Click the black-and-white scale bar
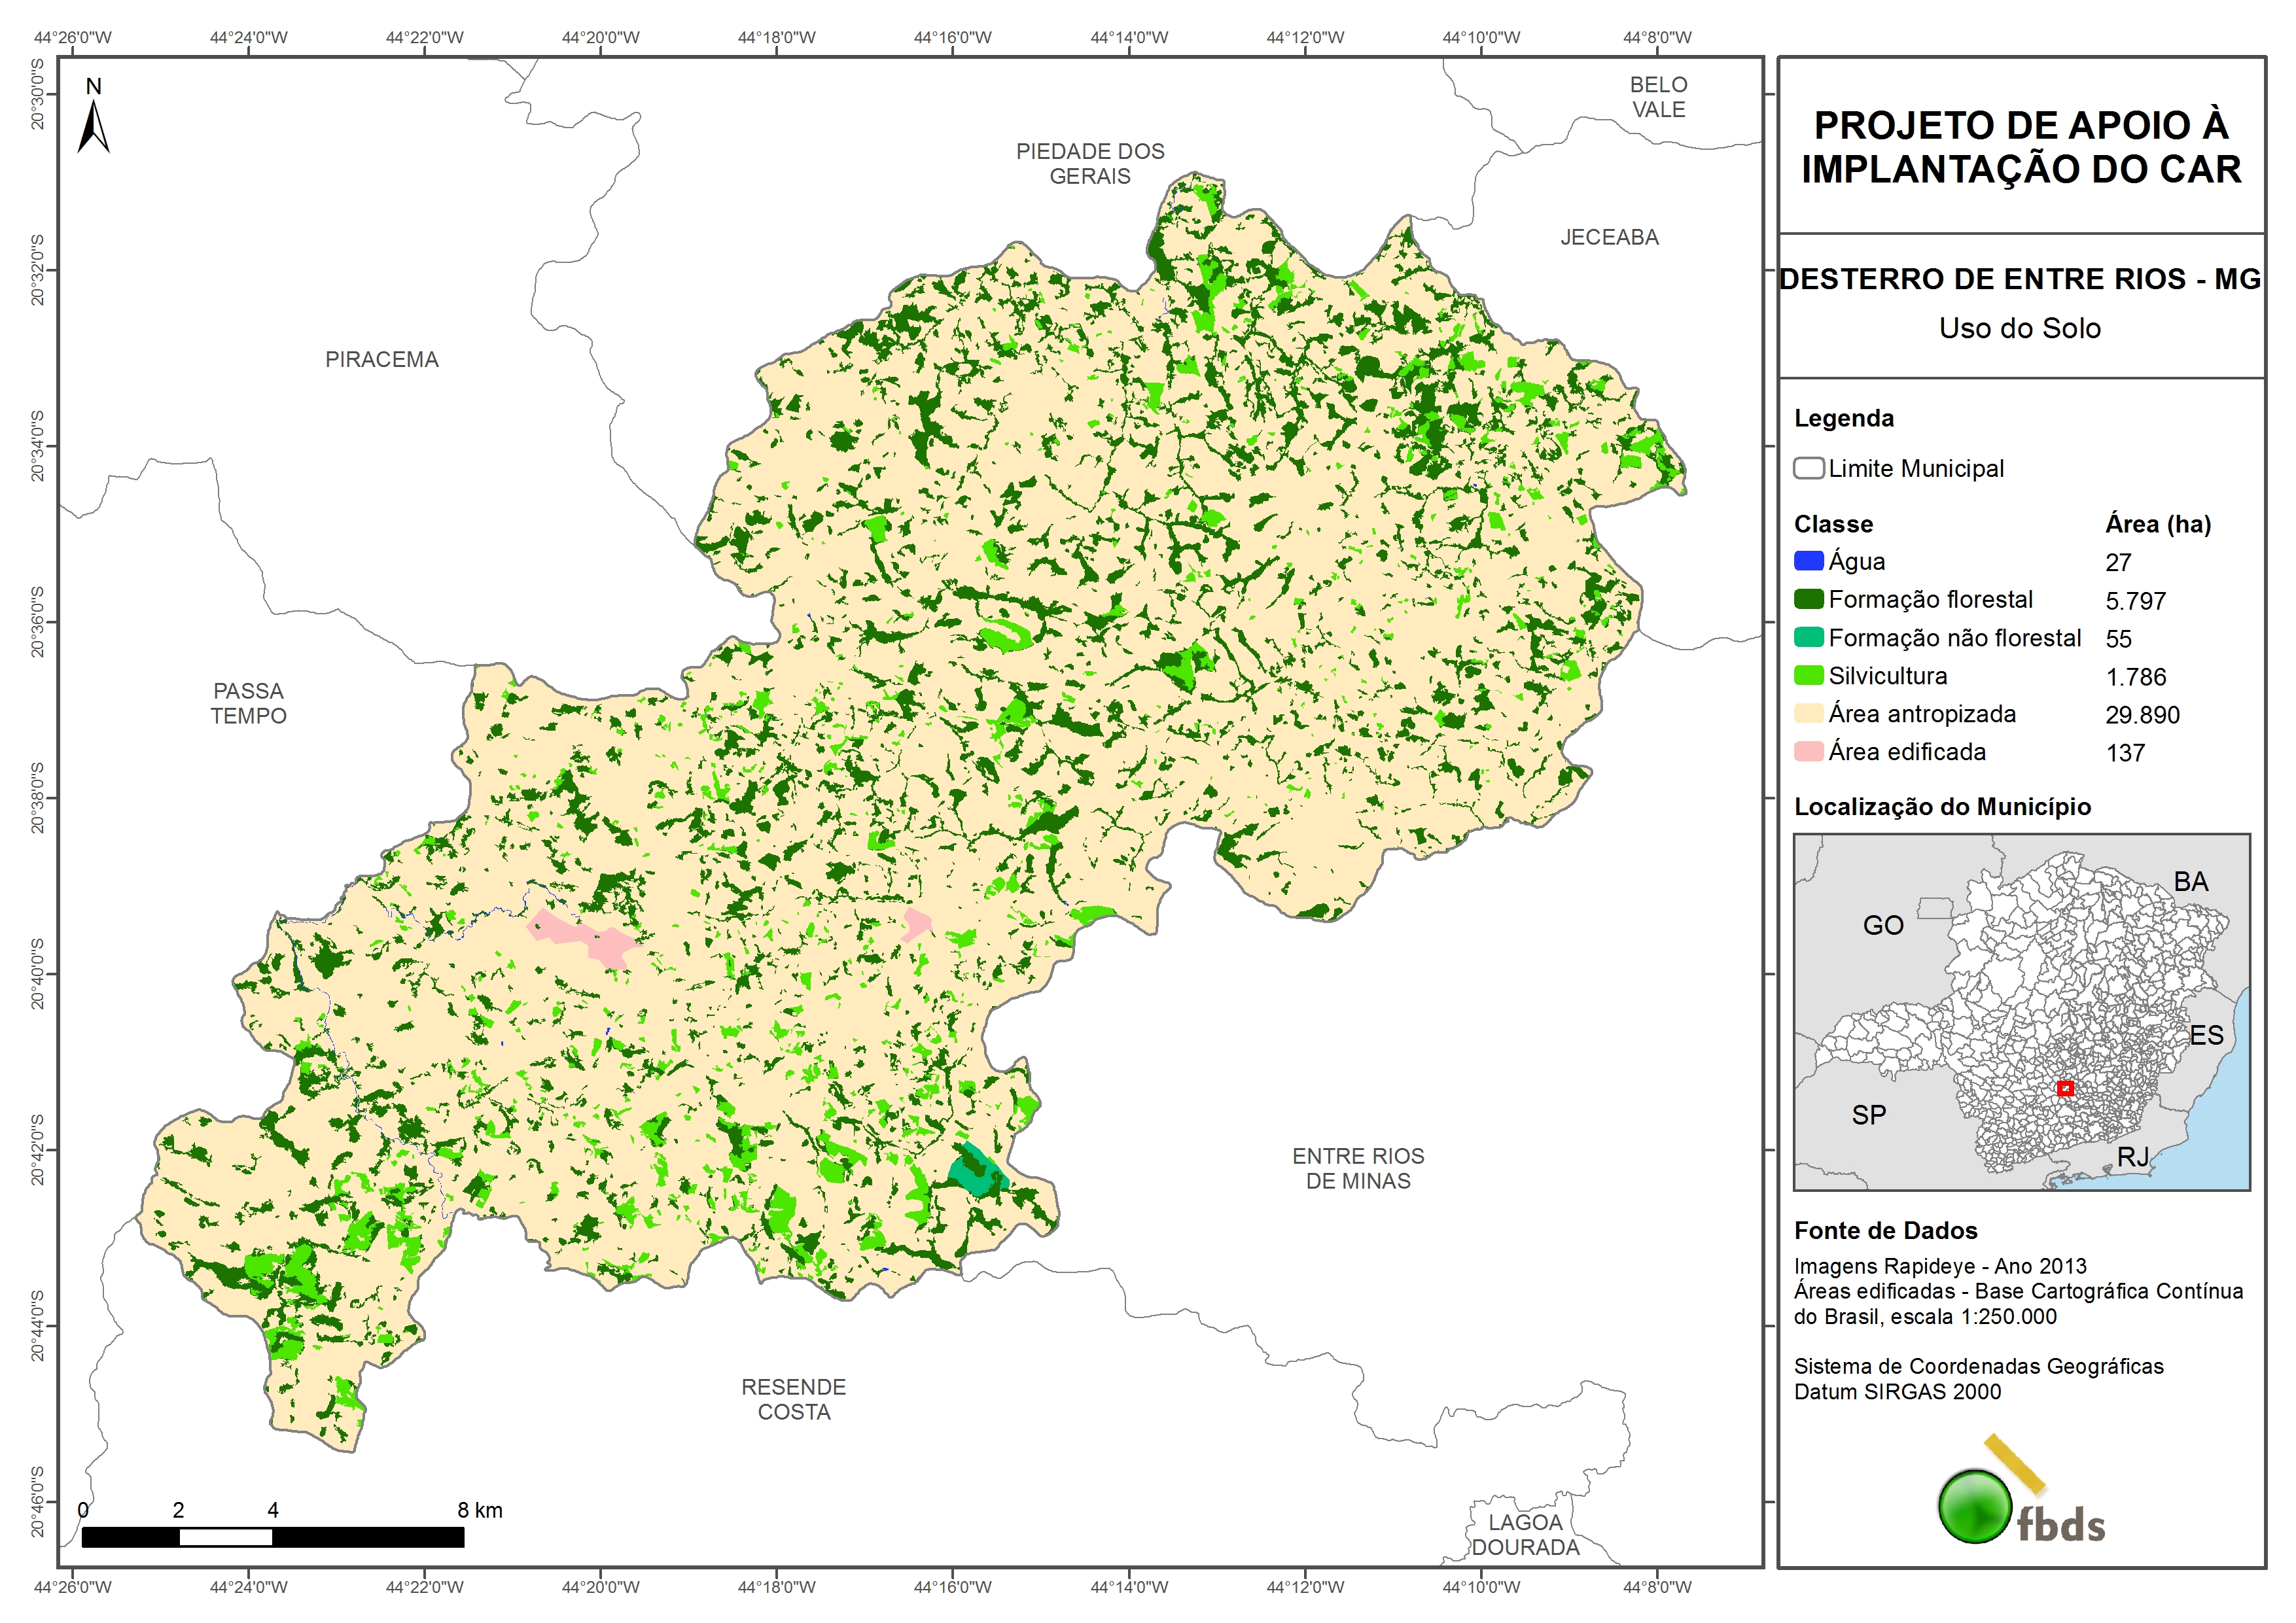 tap(272, 1537)
